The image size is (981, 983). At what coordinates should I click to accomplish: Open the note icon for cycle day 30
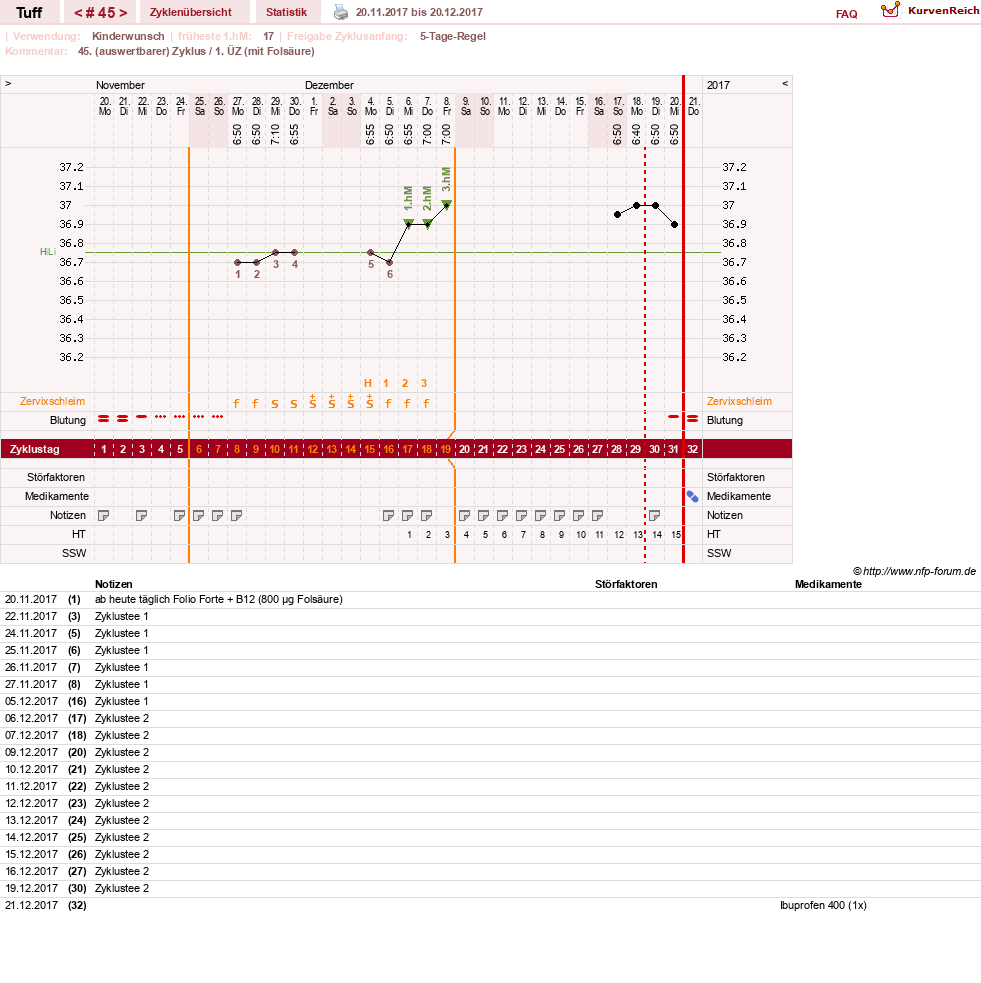654,515
